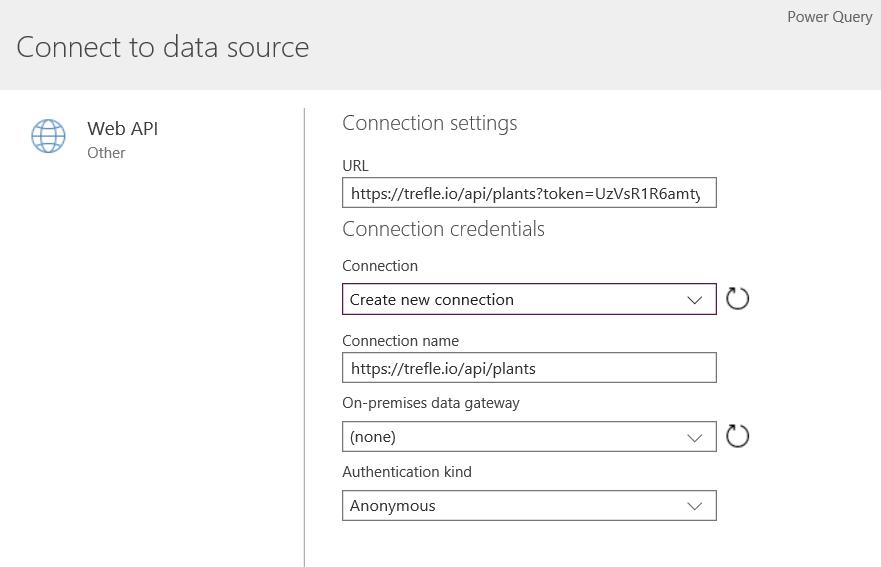Click the 'Other' category label
The width and height of the screenshot is (881, 567).
pos(106,153)
